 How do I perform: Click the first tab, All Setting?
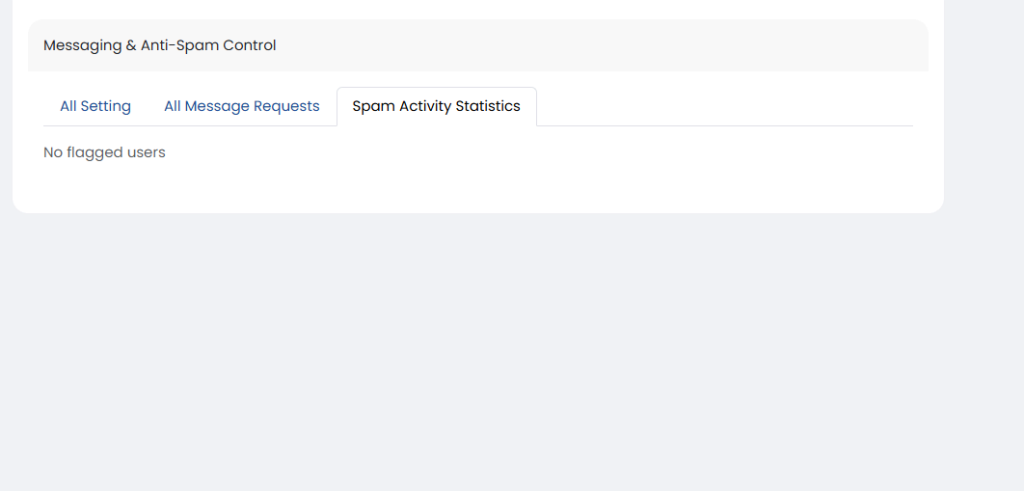[95, 106]
